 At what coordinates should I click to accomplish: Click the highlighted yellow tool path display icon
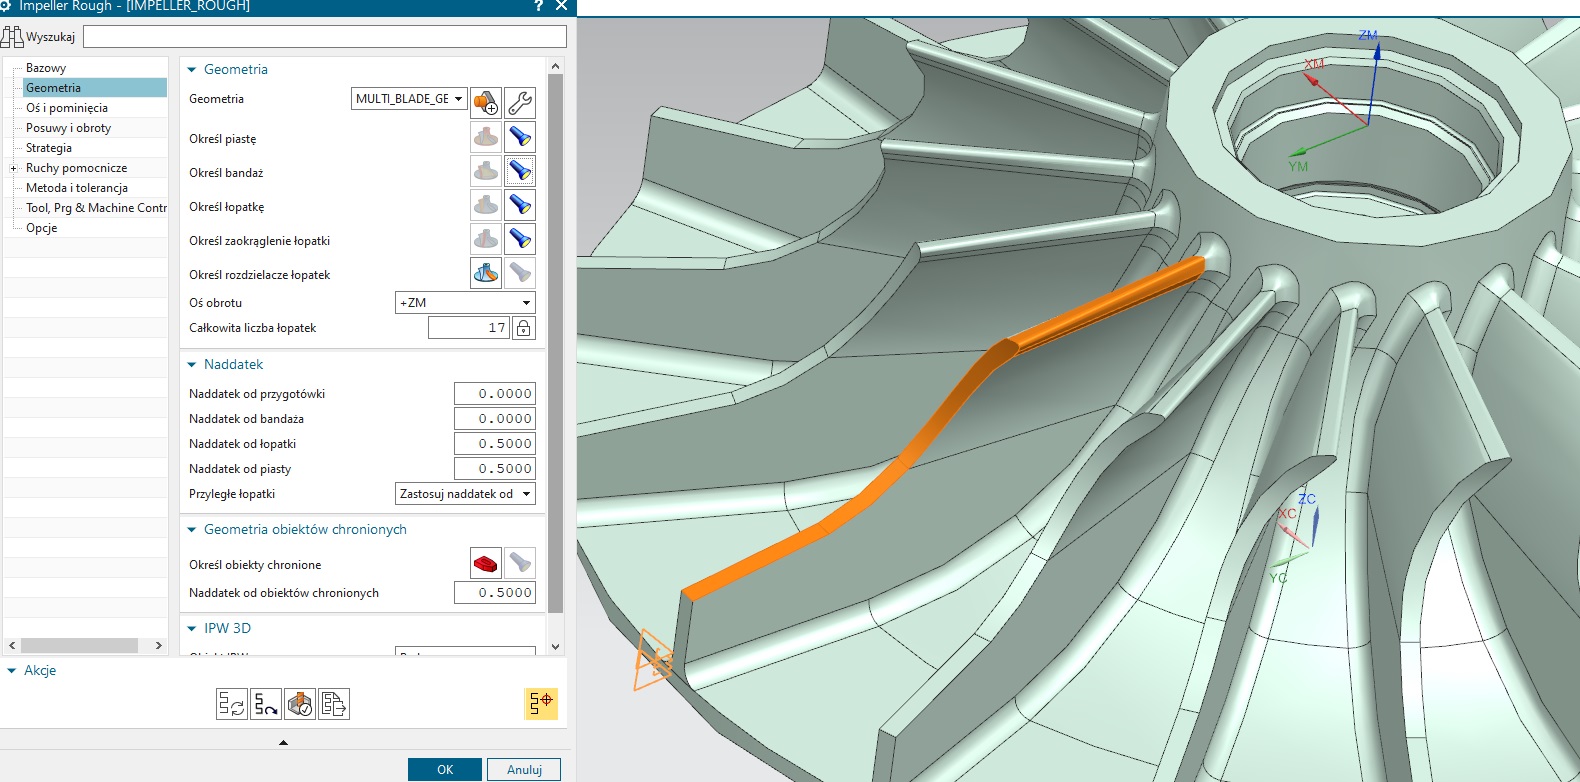[x=541, y=703]
